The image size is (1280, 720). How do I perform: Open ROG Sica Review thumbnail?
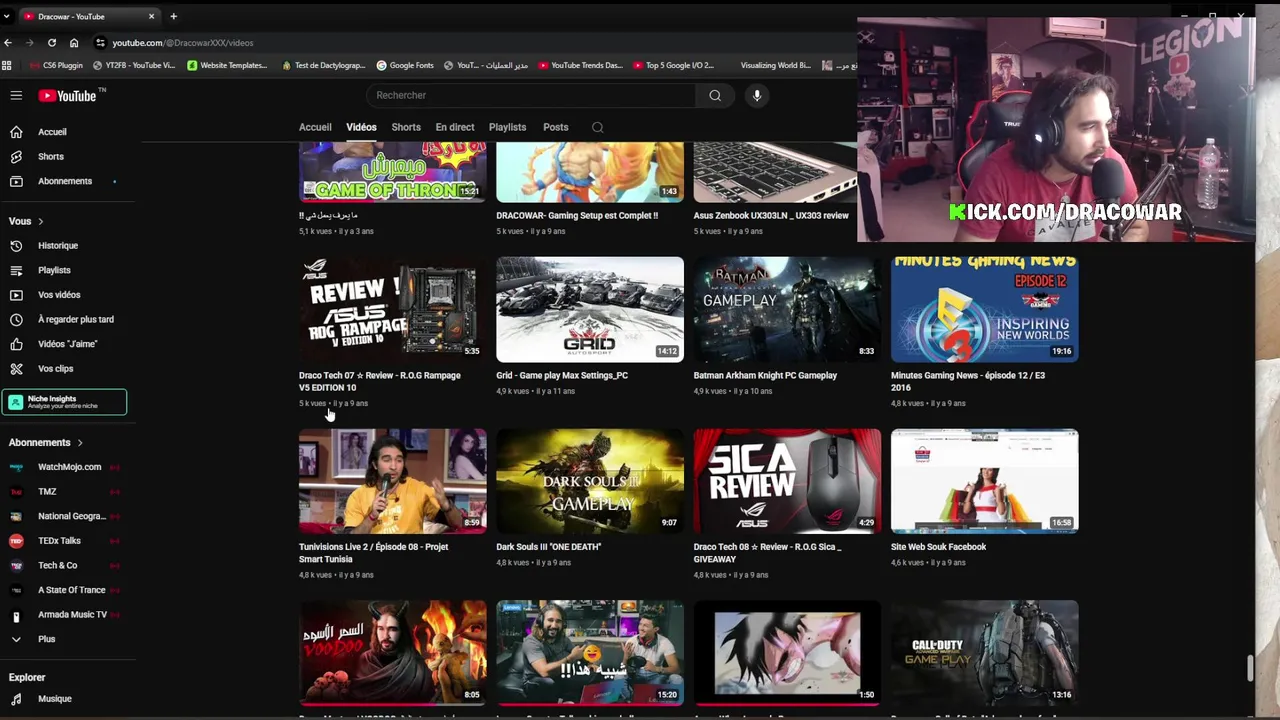[x=787, y=481]
